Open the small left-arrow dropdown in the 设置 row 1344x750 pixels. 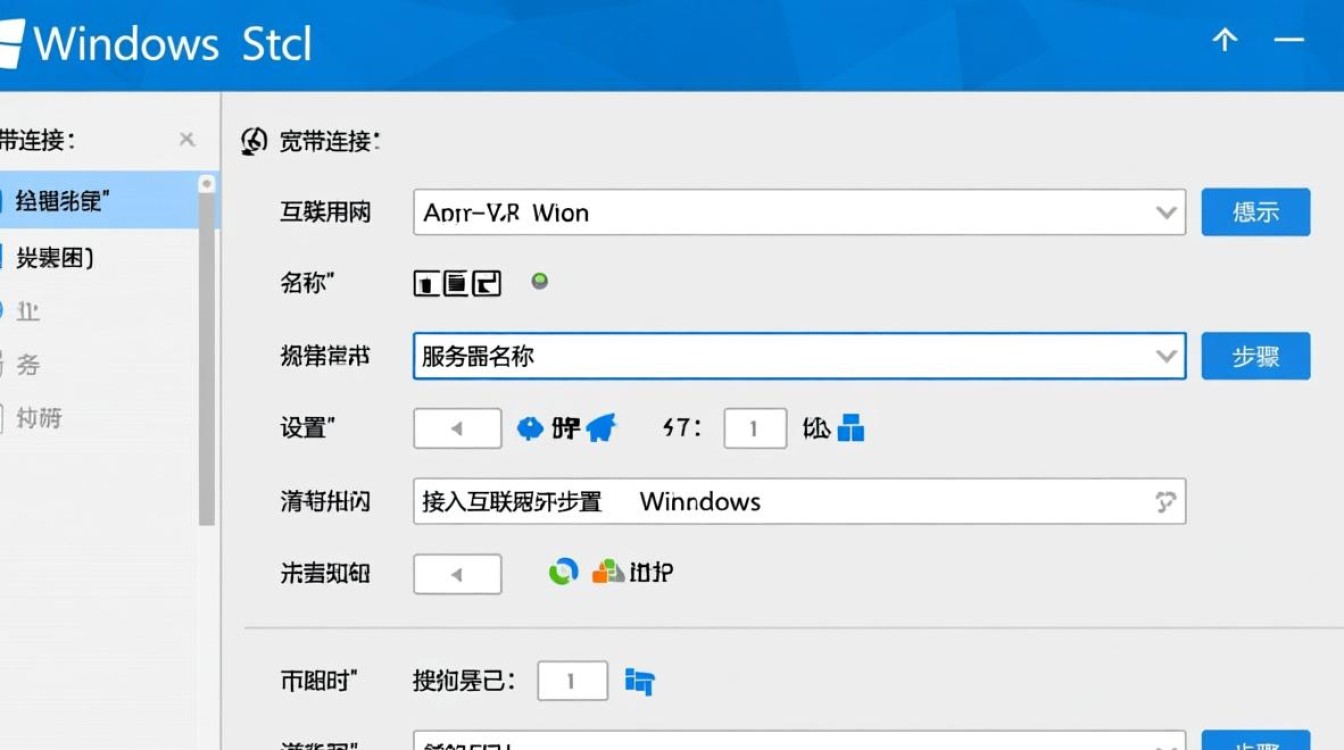tap(457, 428)
